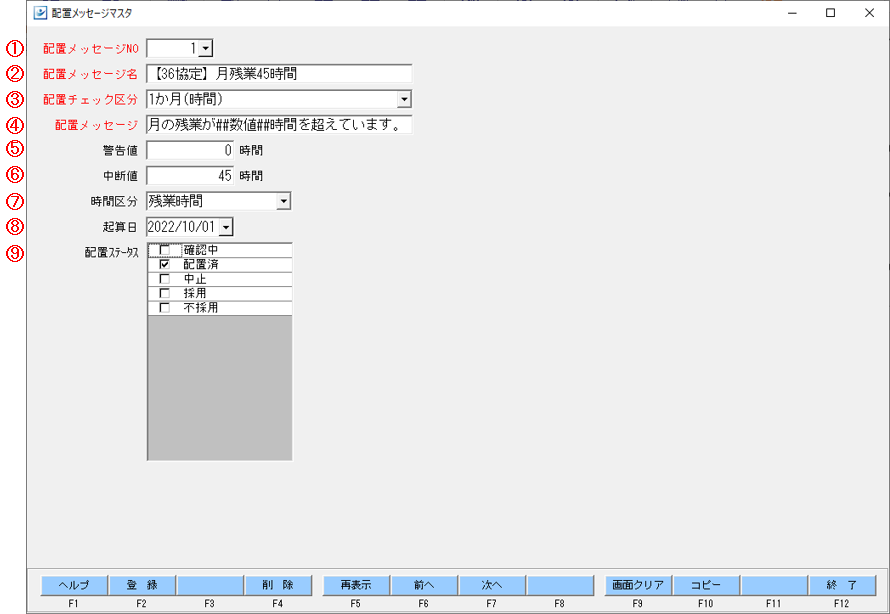This screenshot has width=890, height=614.
Task: Toggle the 不採用 status checkbox
Action: pos(165,308)
